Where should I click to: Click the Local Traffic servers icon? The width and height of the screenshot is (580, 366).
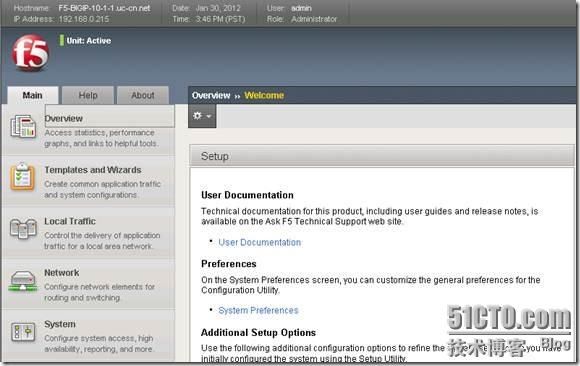point(23,228)
